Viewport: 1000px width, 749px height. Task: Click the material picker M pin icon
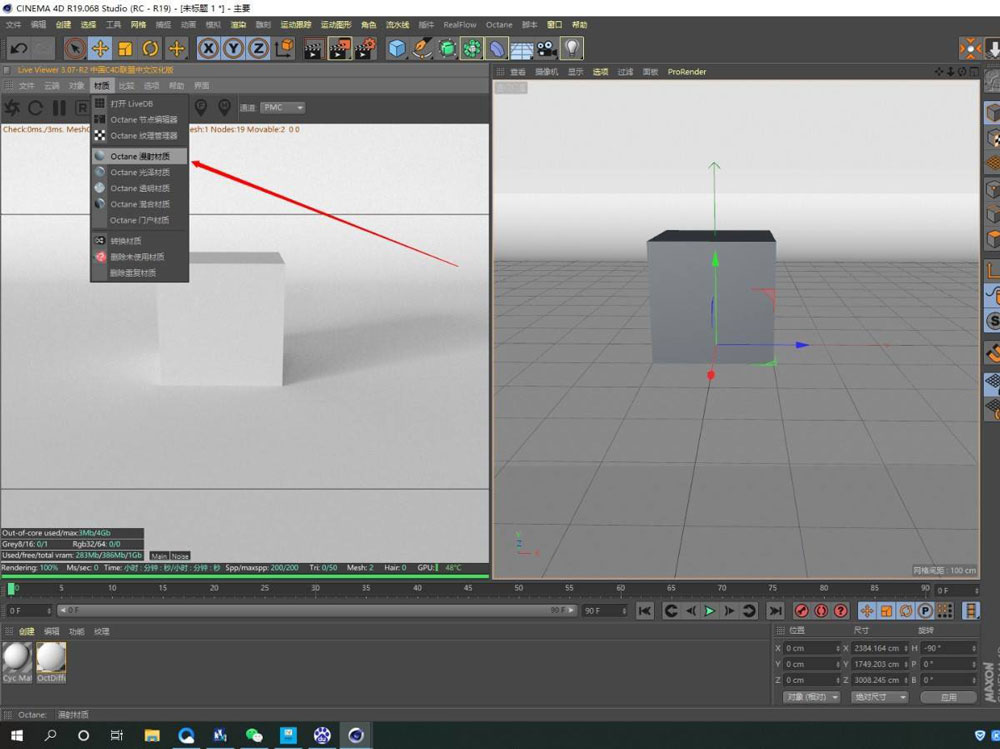[224, 107]
